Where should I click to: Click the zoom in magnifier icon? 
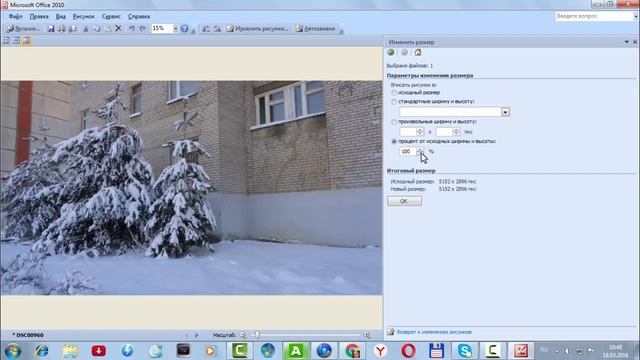tap(367, 335)
